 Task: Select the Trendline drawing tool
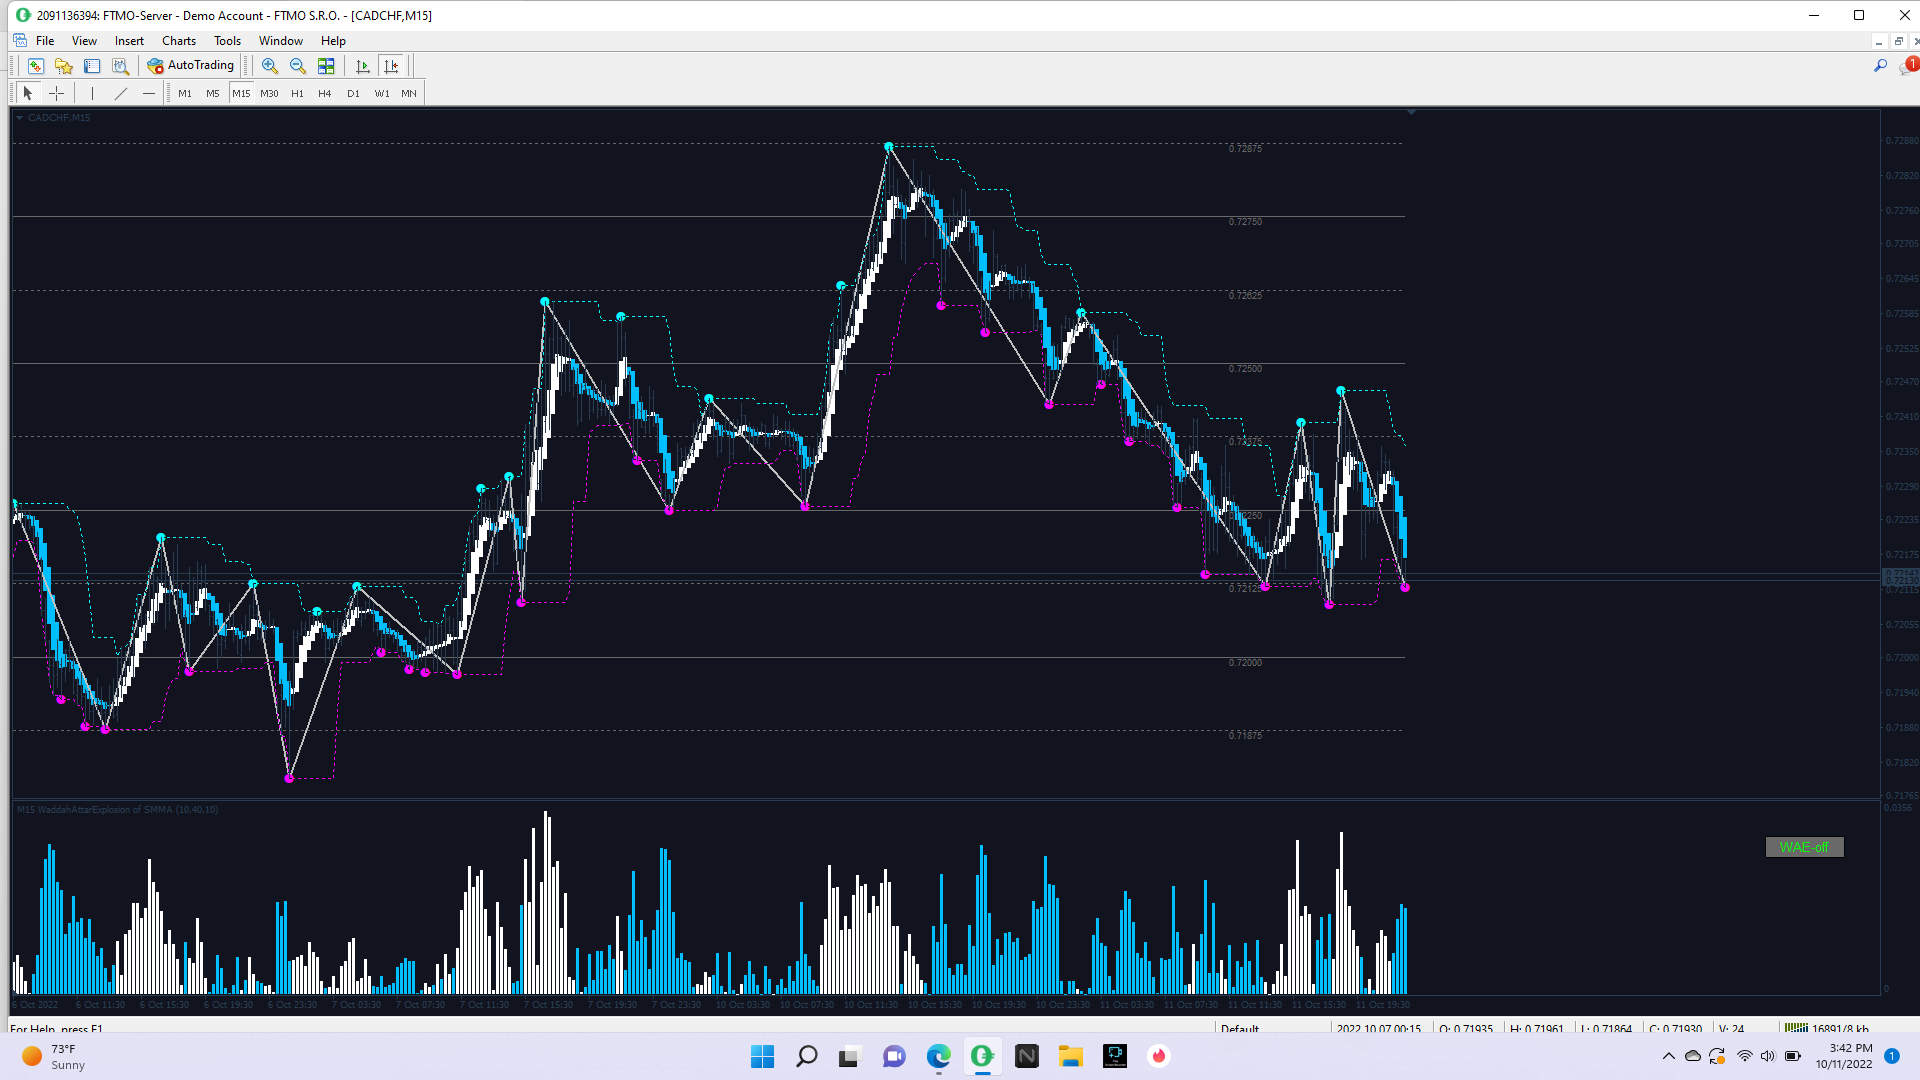point(121,93)
